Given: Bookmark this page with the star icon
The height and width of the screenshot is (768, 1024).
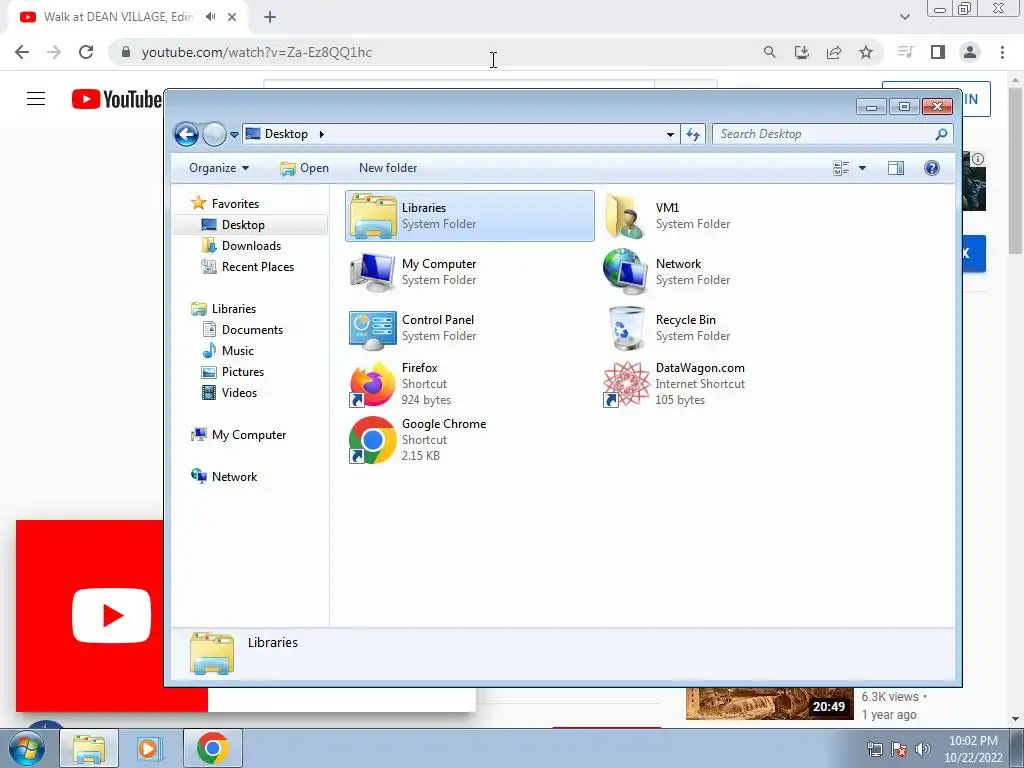Looking at the screenshot, I should 866,52.
